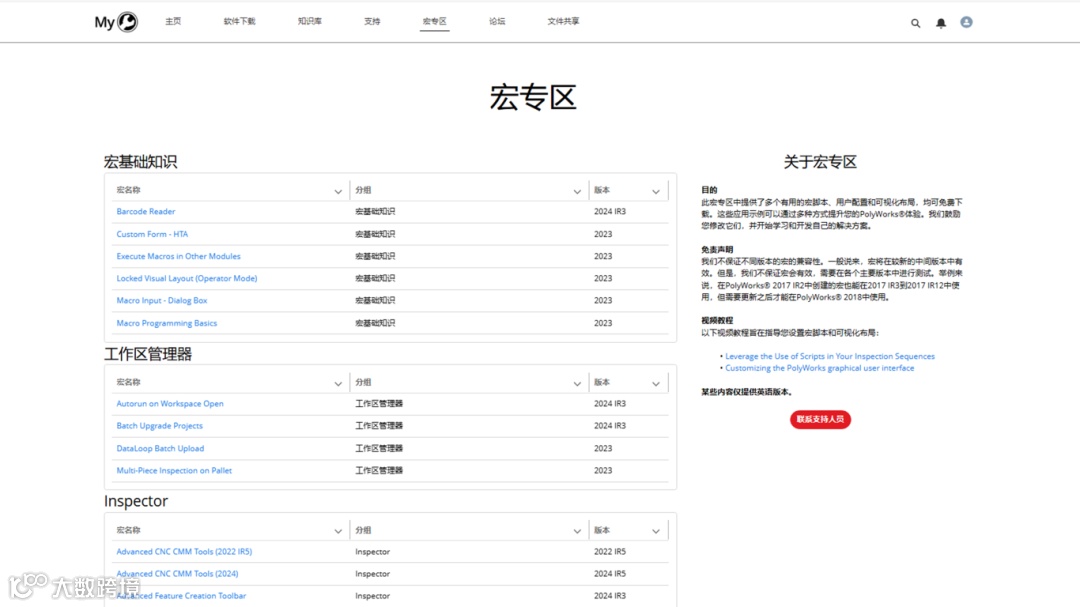The height and width of the screenshot is (607, 1080).
Task: Expand 分组 column dropdown in Inspector table
Action: tap(577, 531)
